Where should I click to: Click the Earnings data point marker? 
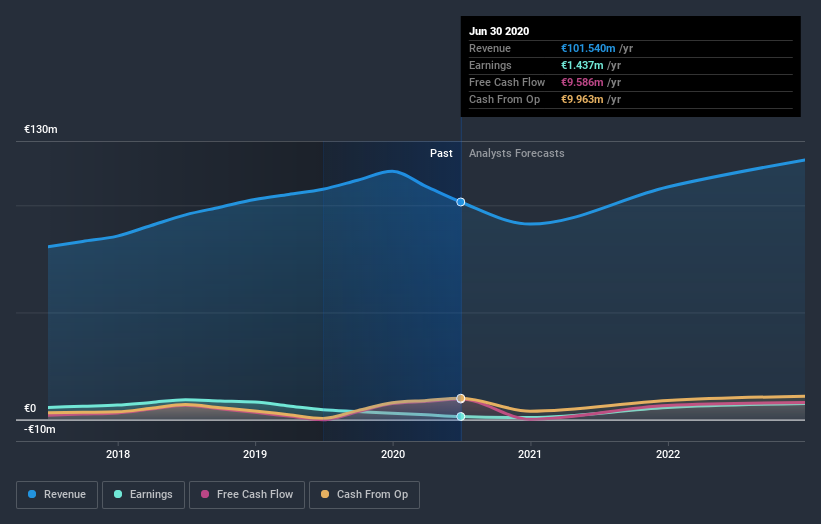pos(461,417)
